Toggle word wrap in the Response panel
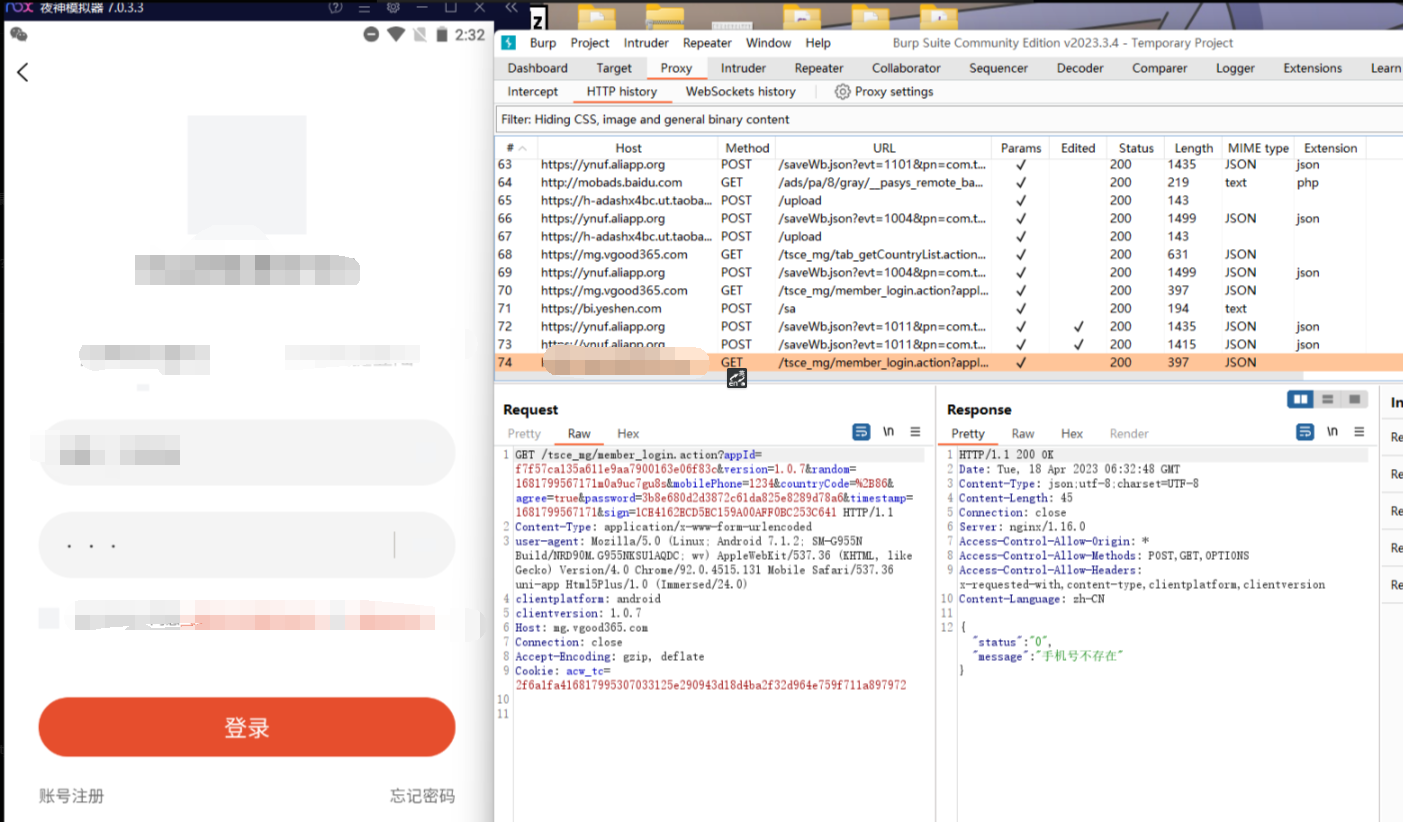Viewport: 1403px width, 822px height. pyautogui.click(x=1305, y=432)
